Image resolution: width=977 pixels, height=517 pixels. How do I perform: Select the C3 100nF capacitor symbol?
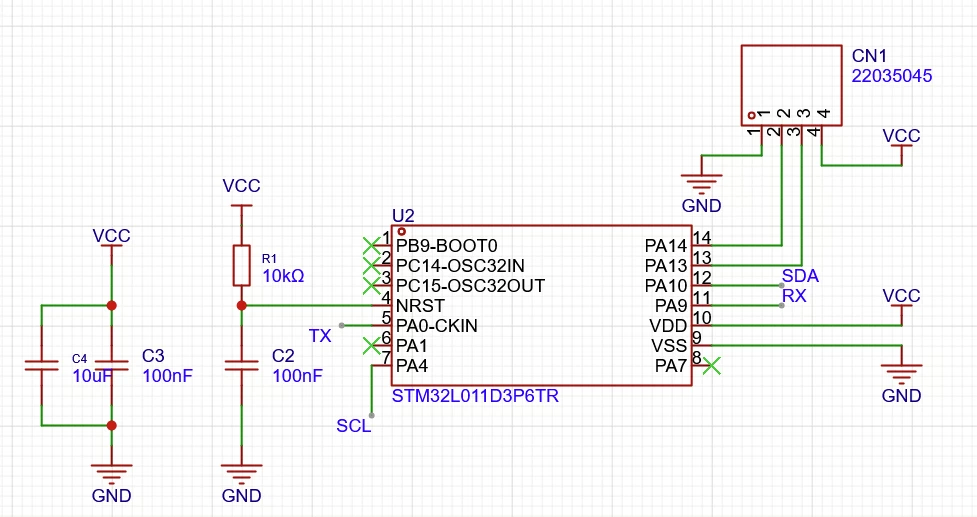[112, 365]
